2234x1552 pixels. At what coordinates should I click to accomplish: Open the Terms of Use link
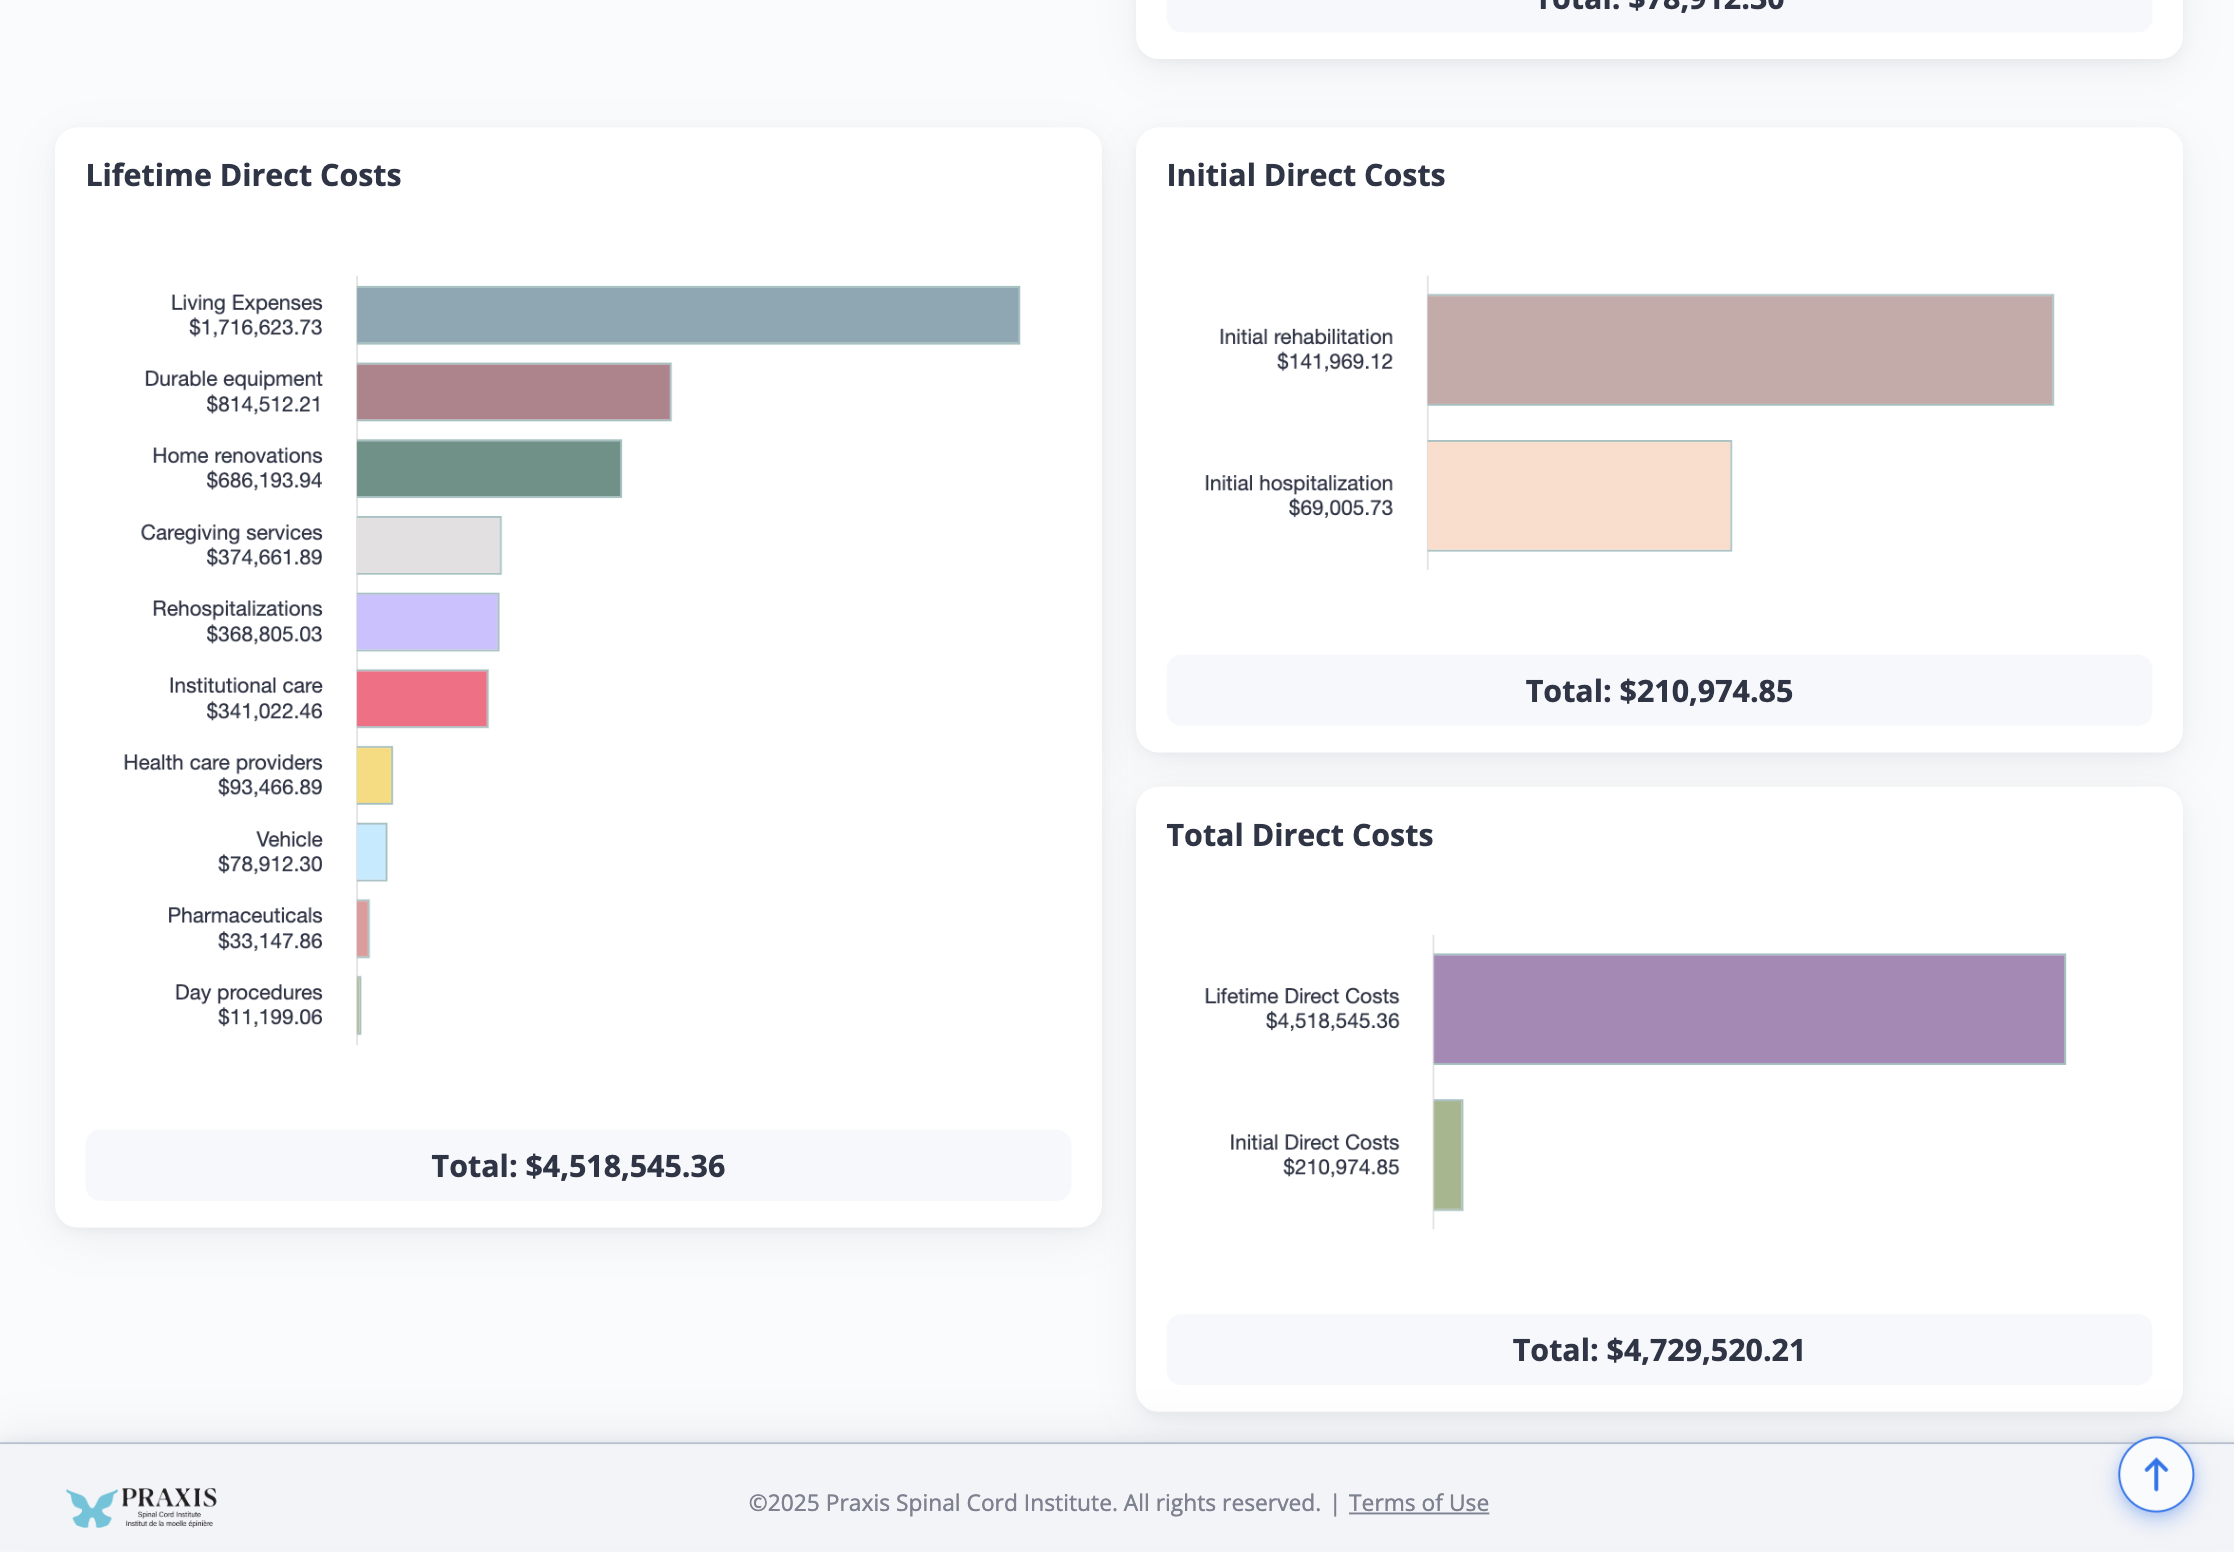[1418, 1502]
